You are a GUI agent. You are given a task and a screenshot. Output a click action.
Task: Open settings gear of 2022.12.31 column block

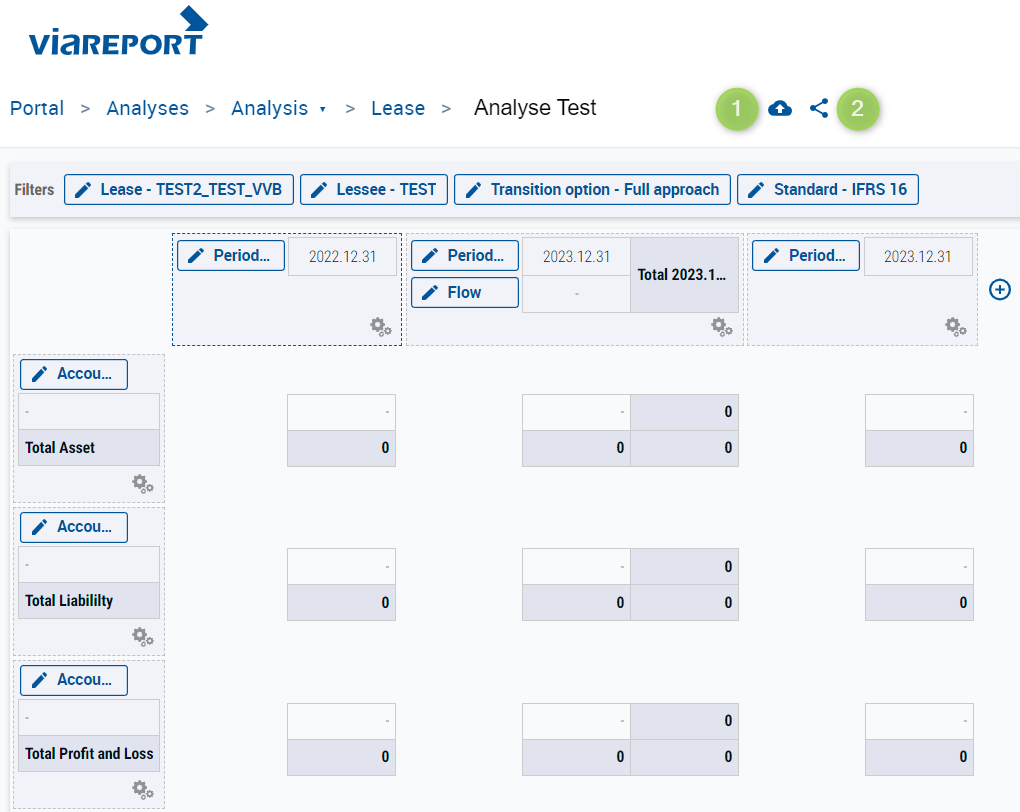(x=381, y=327)
